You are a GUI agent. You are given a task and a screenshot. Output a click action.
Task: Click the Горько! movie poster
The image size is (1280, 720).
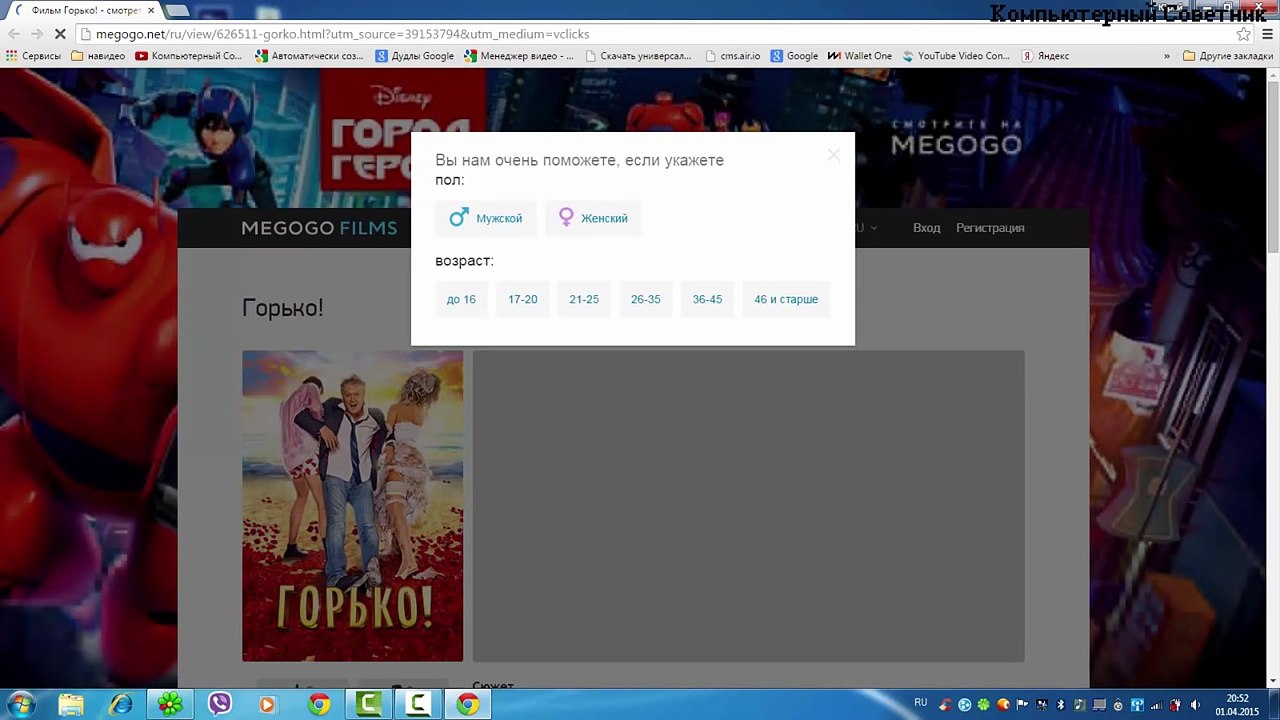[353, 506]
